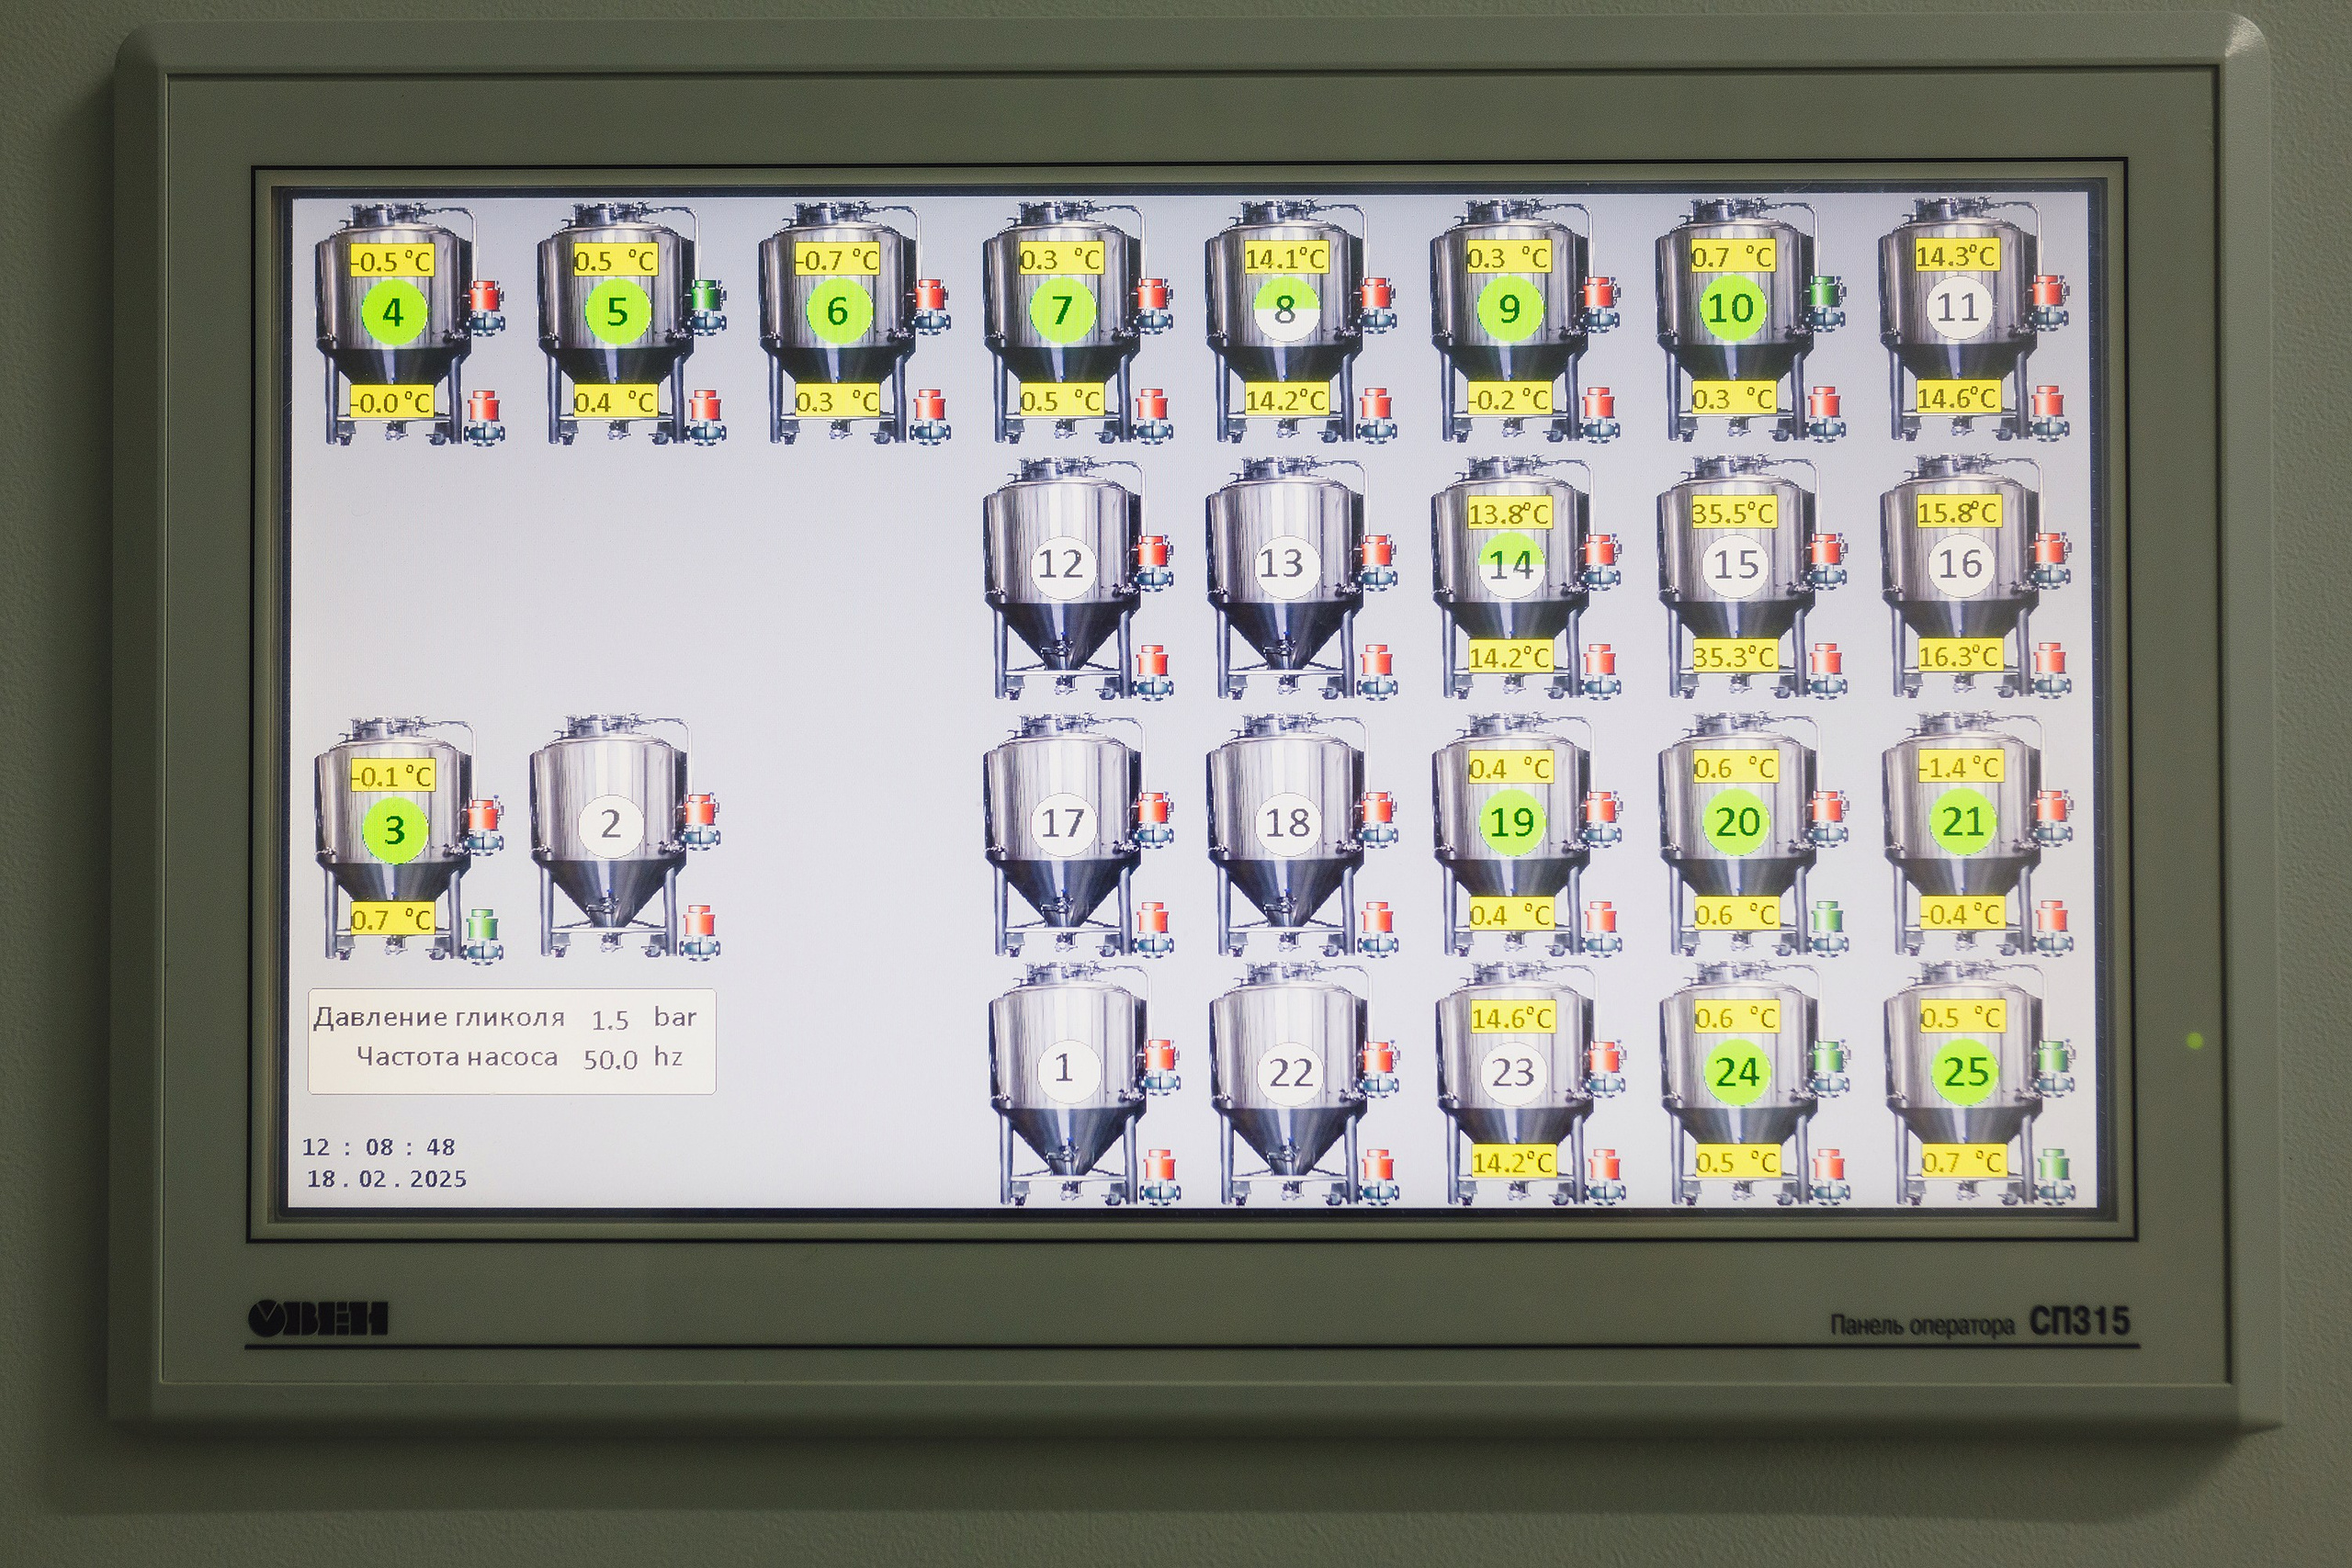
Task: Open tank 15 showing 35.5°C
Action: coord(1736,565)
